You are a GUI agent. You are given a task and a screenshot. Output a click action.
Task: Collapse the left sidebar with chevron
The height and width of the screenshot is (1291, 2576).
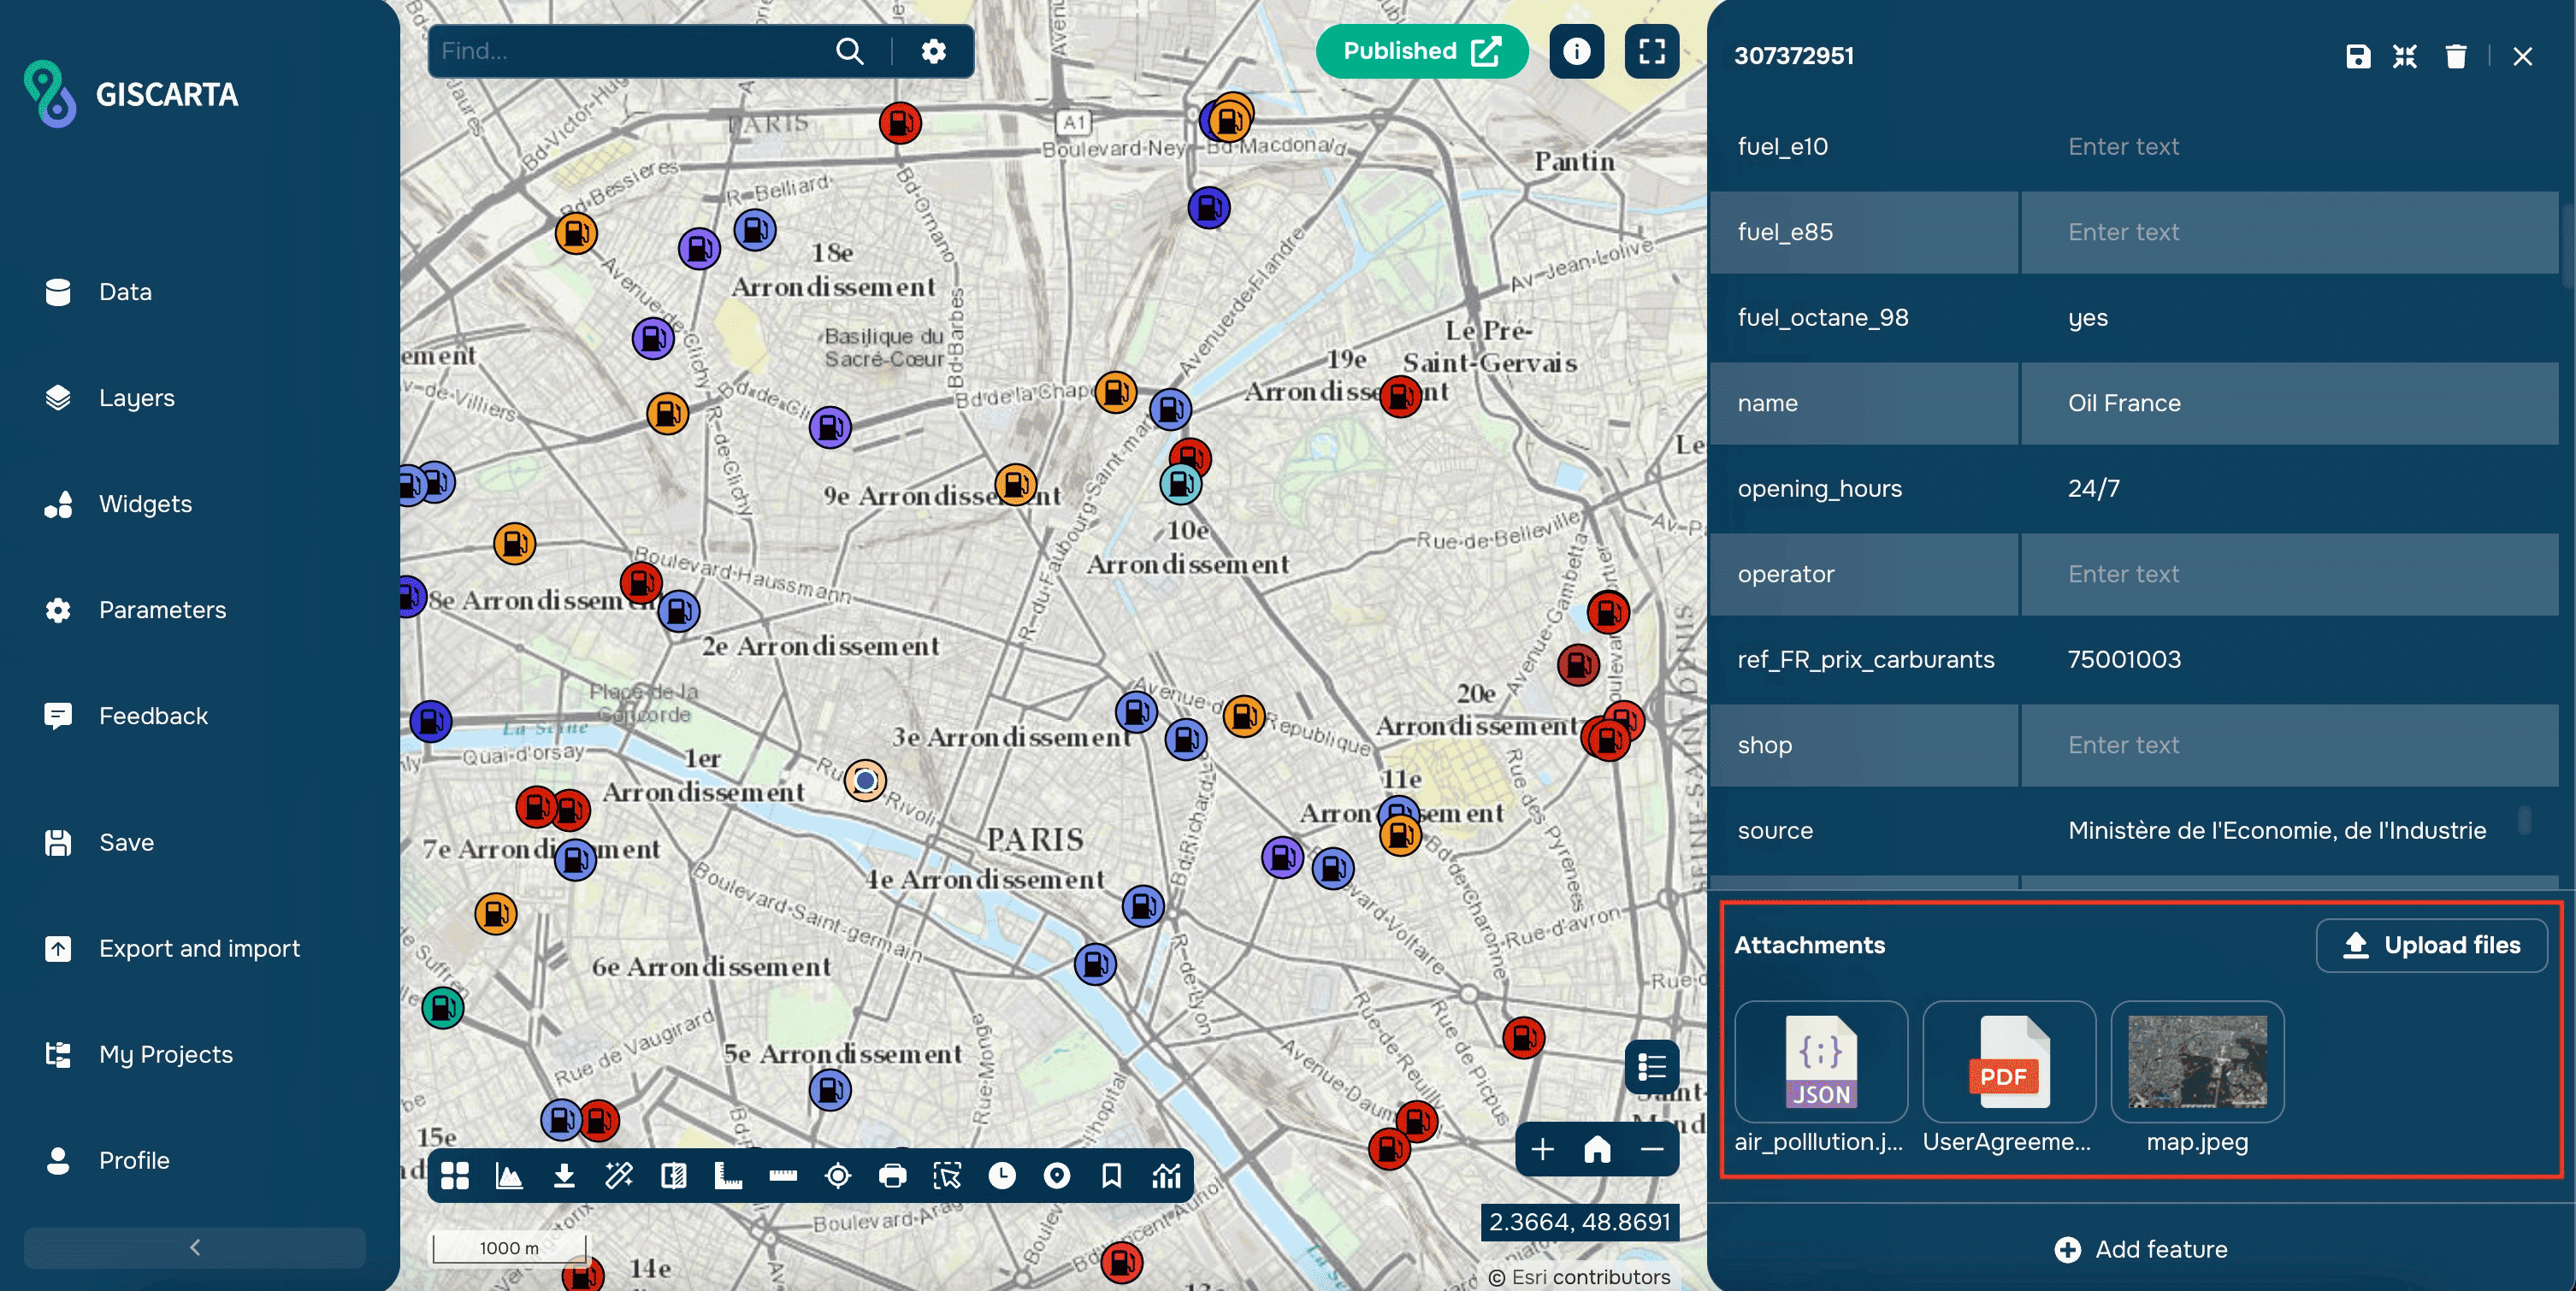(x=195, y=1247)
